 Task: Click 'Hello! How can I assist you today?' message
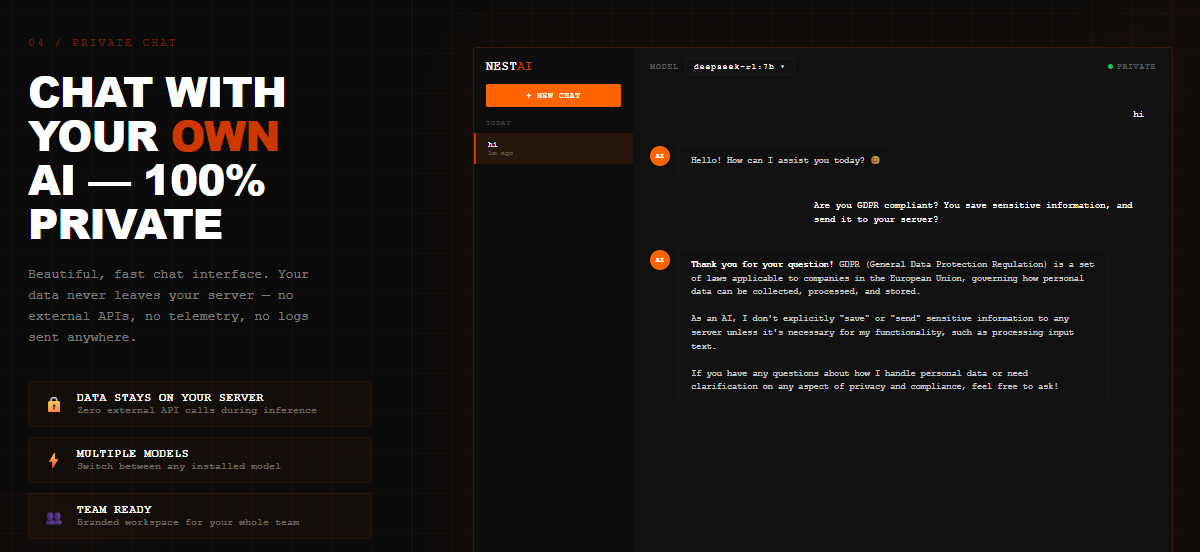(786, 160)
